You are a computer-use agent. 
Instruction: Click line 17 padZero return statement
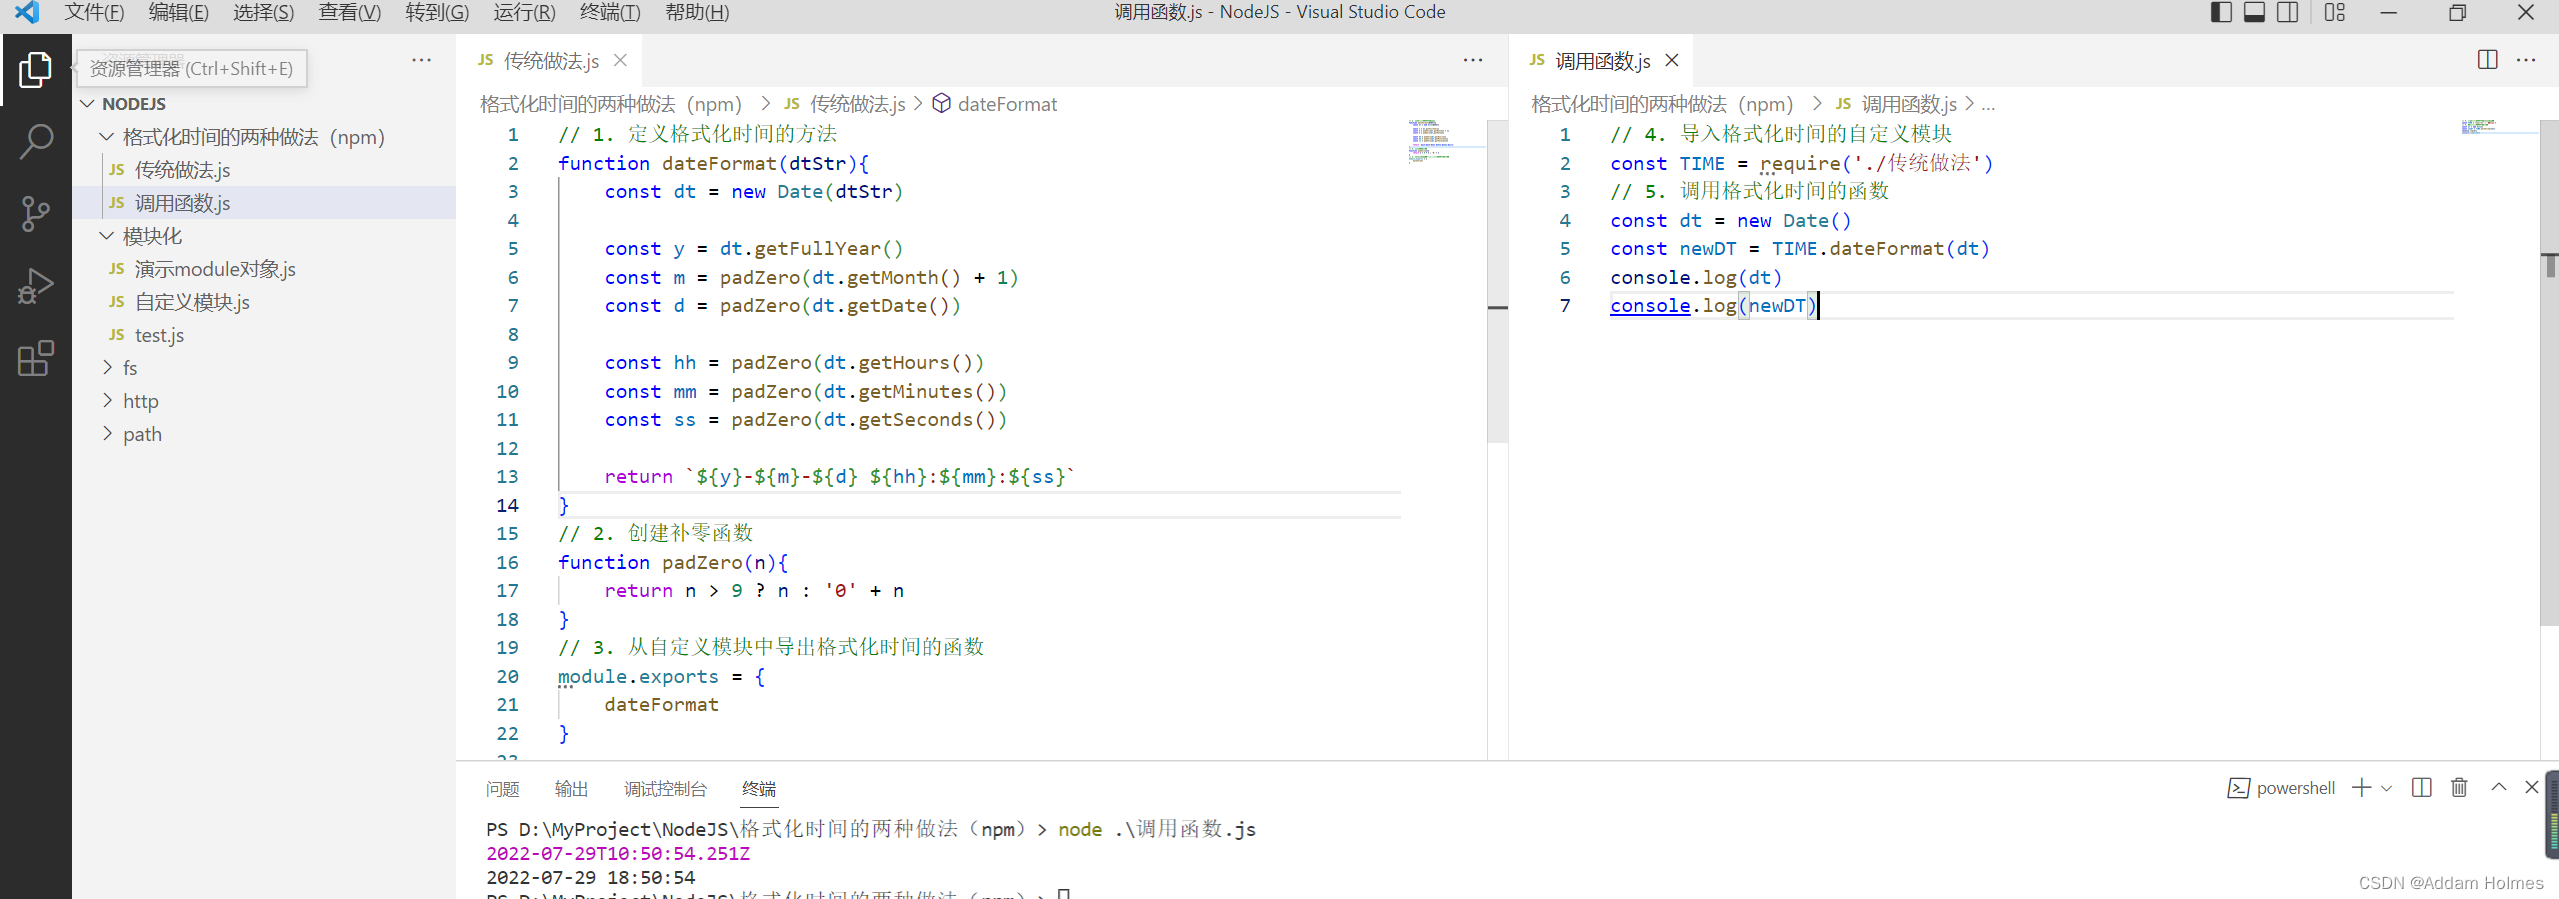pyautogui.click(x=753, y=591)
